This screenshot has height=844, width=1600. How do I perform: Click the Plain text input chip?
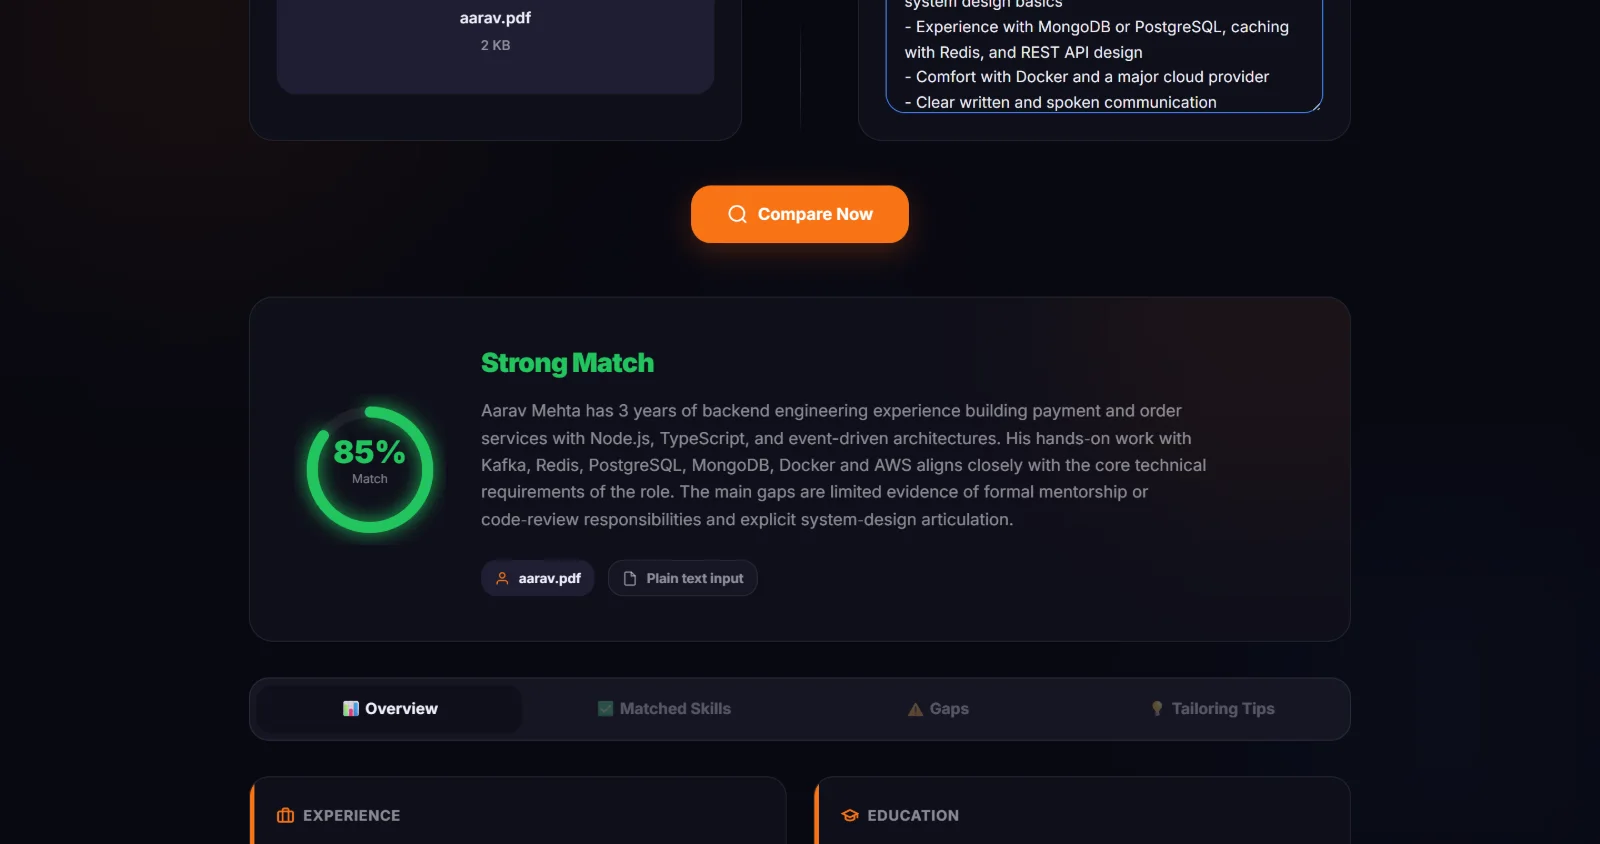pos(683,578)
